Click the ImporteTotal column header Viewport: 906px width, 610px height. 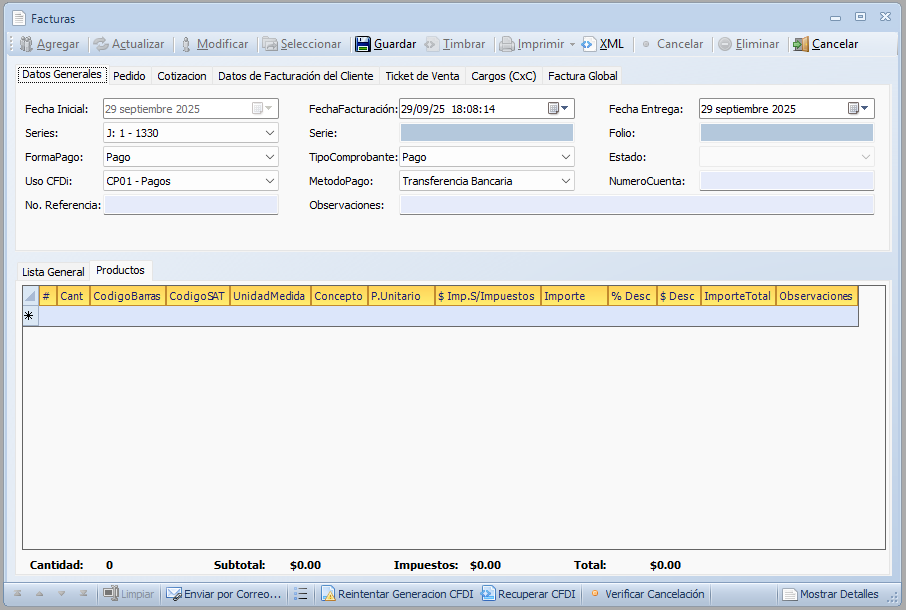point(737,296)
